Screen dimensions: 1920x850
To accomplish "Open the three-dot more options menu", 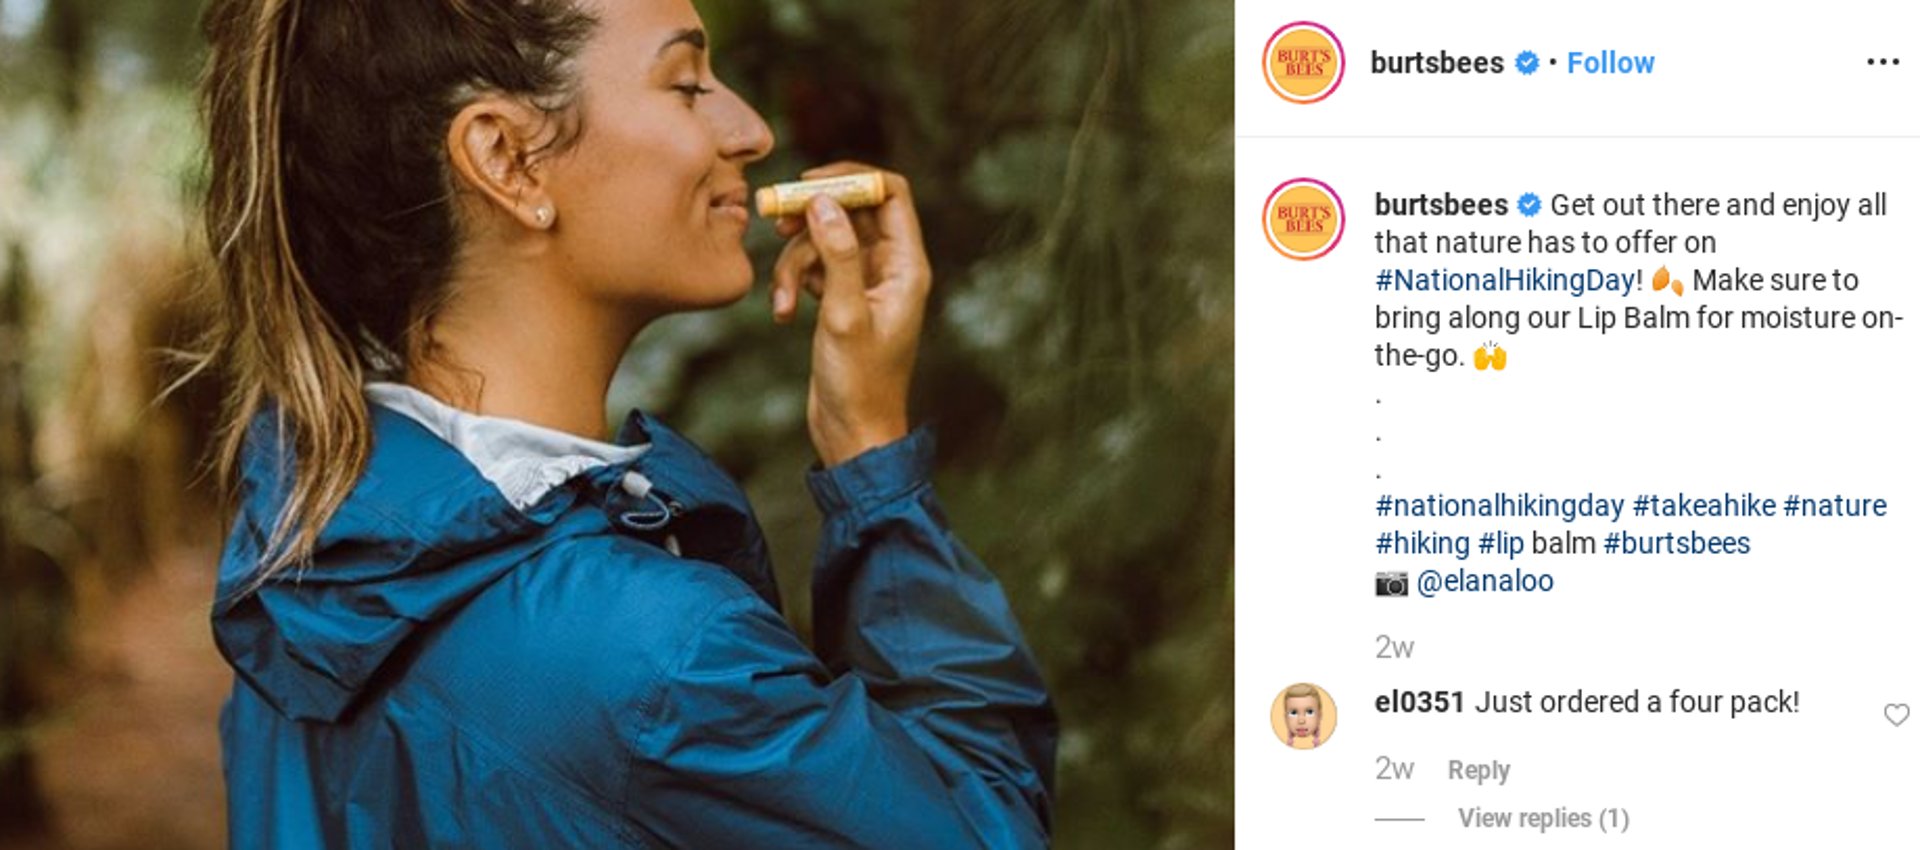I will pyautogui.click(x=1883, y=62).
